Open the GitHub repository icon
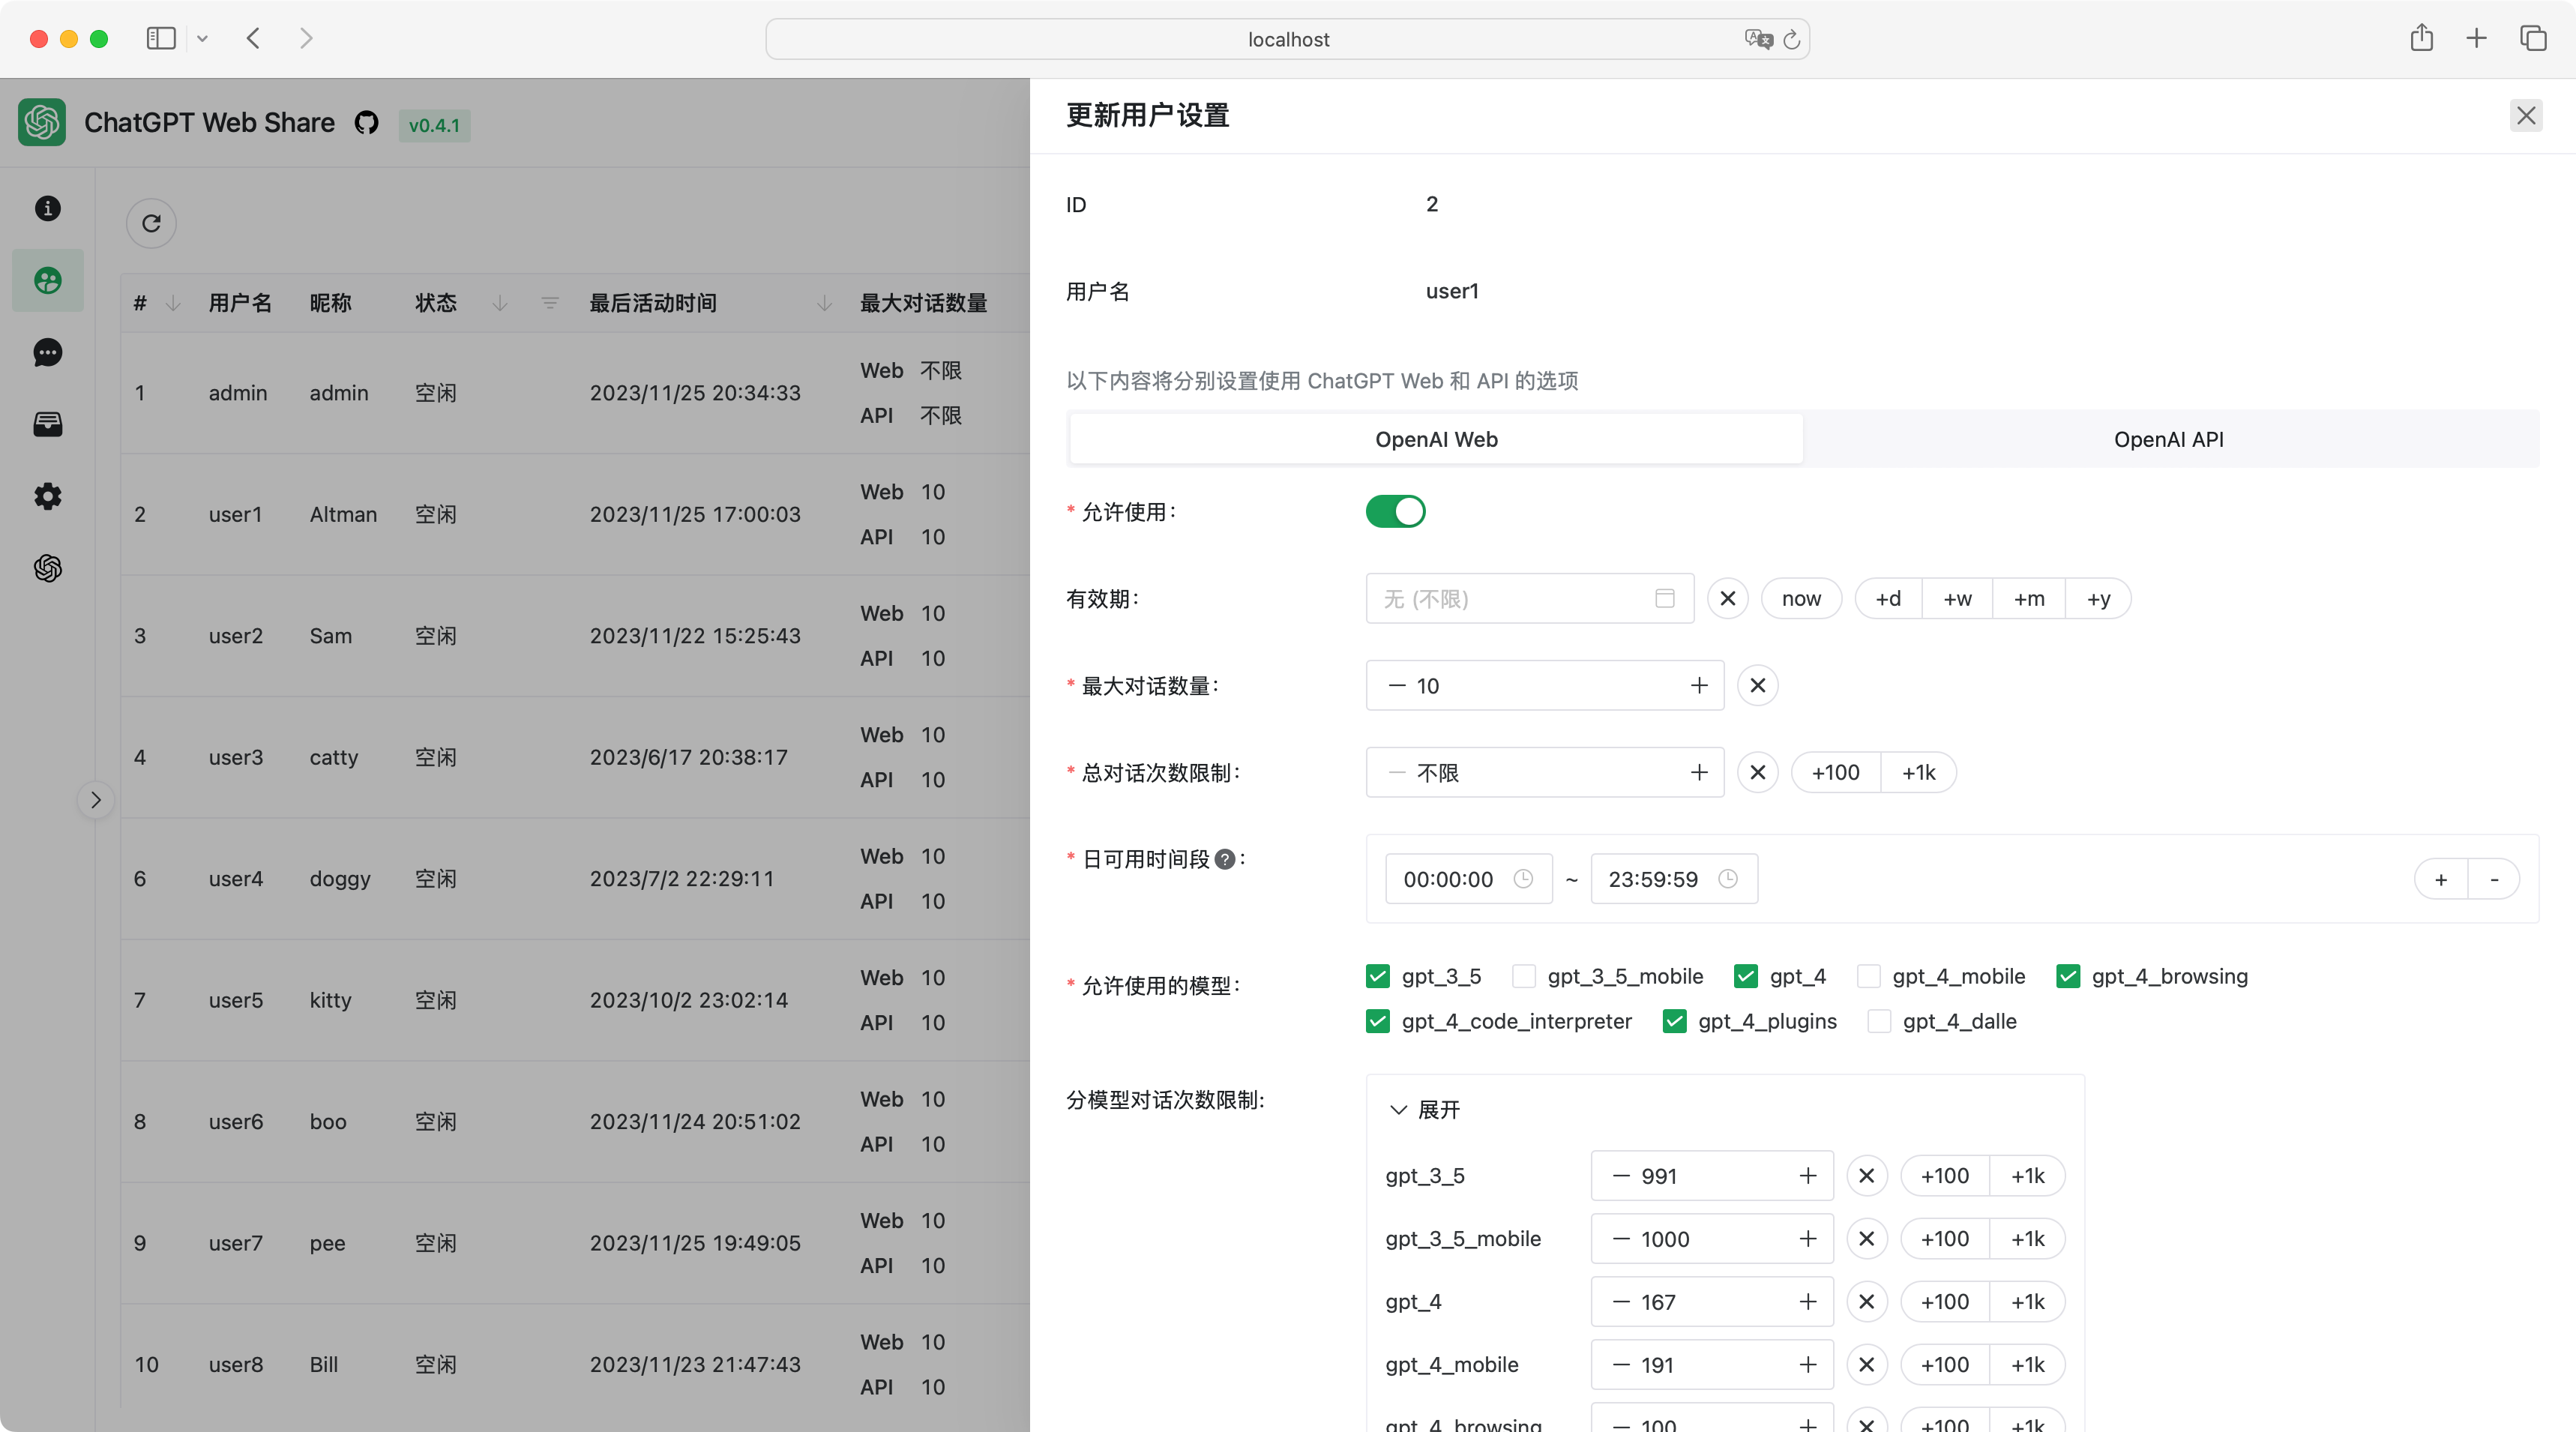 (x=366, y=123)
